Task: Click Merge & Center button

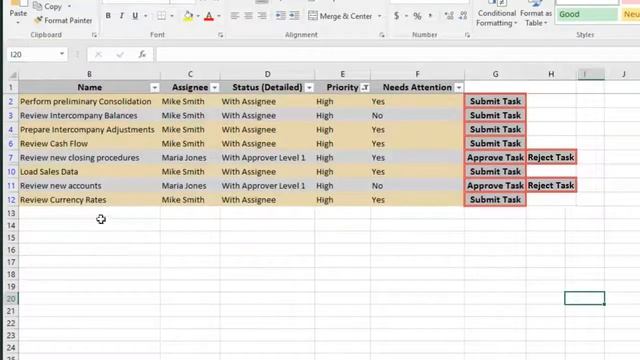Action: click(340, 16)
